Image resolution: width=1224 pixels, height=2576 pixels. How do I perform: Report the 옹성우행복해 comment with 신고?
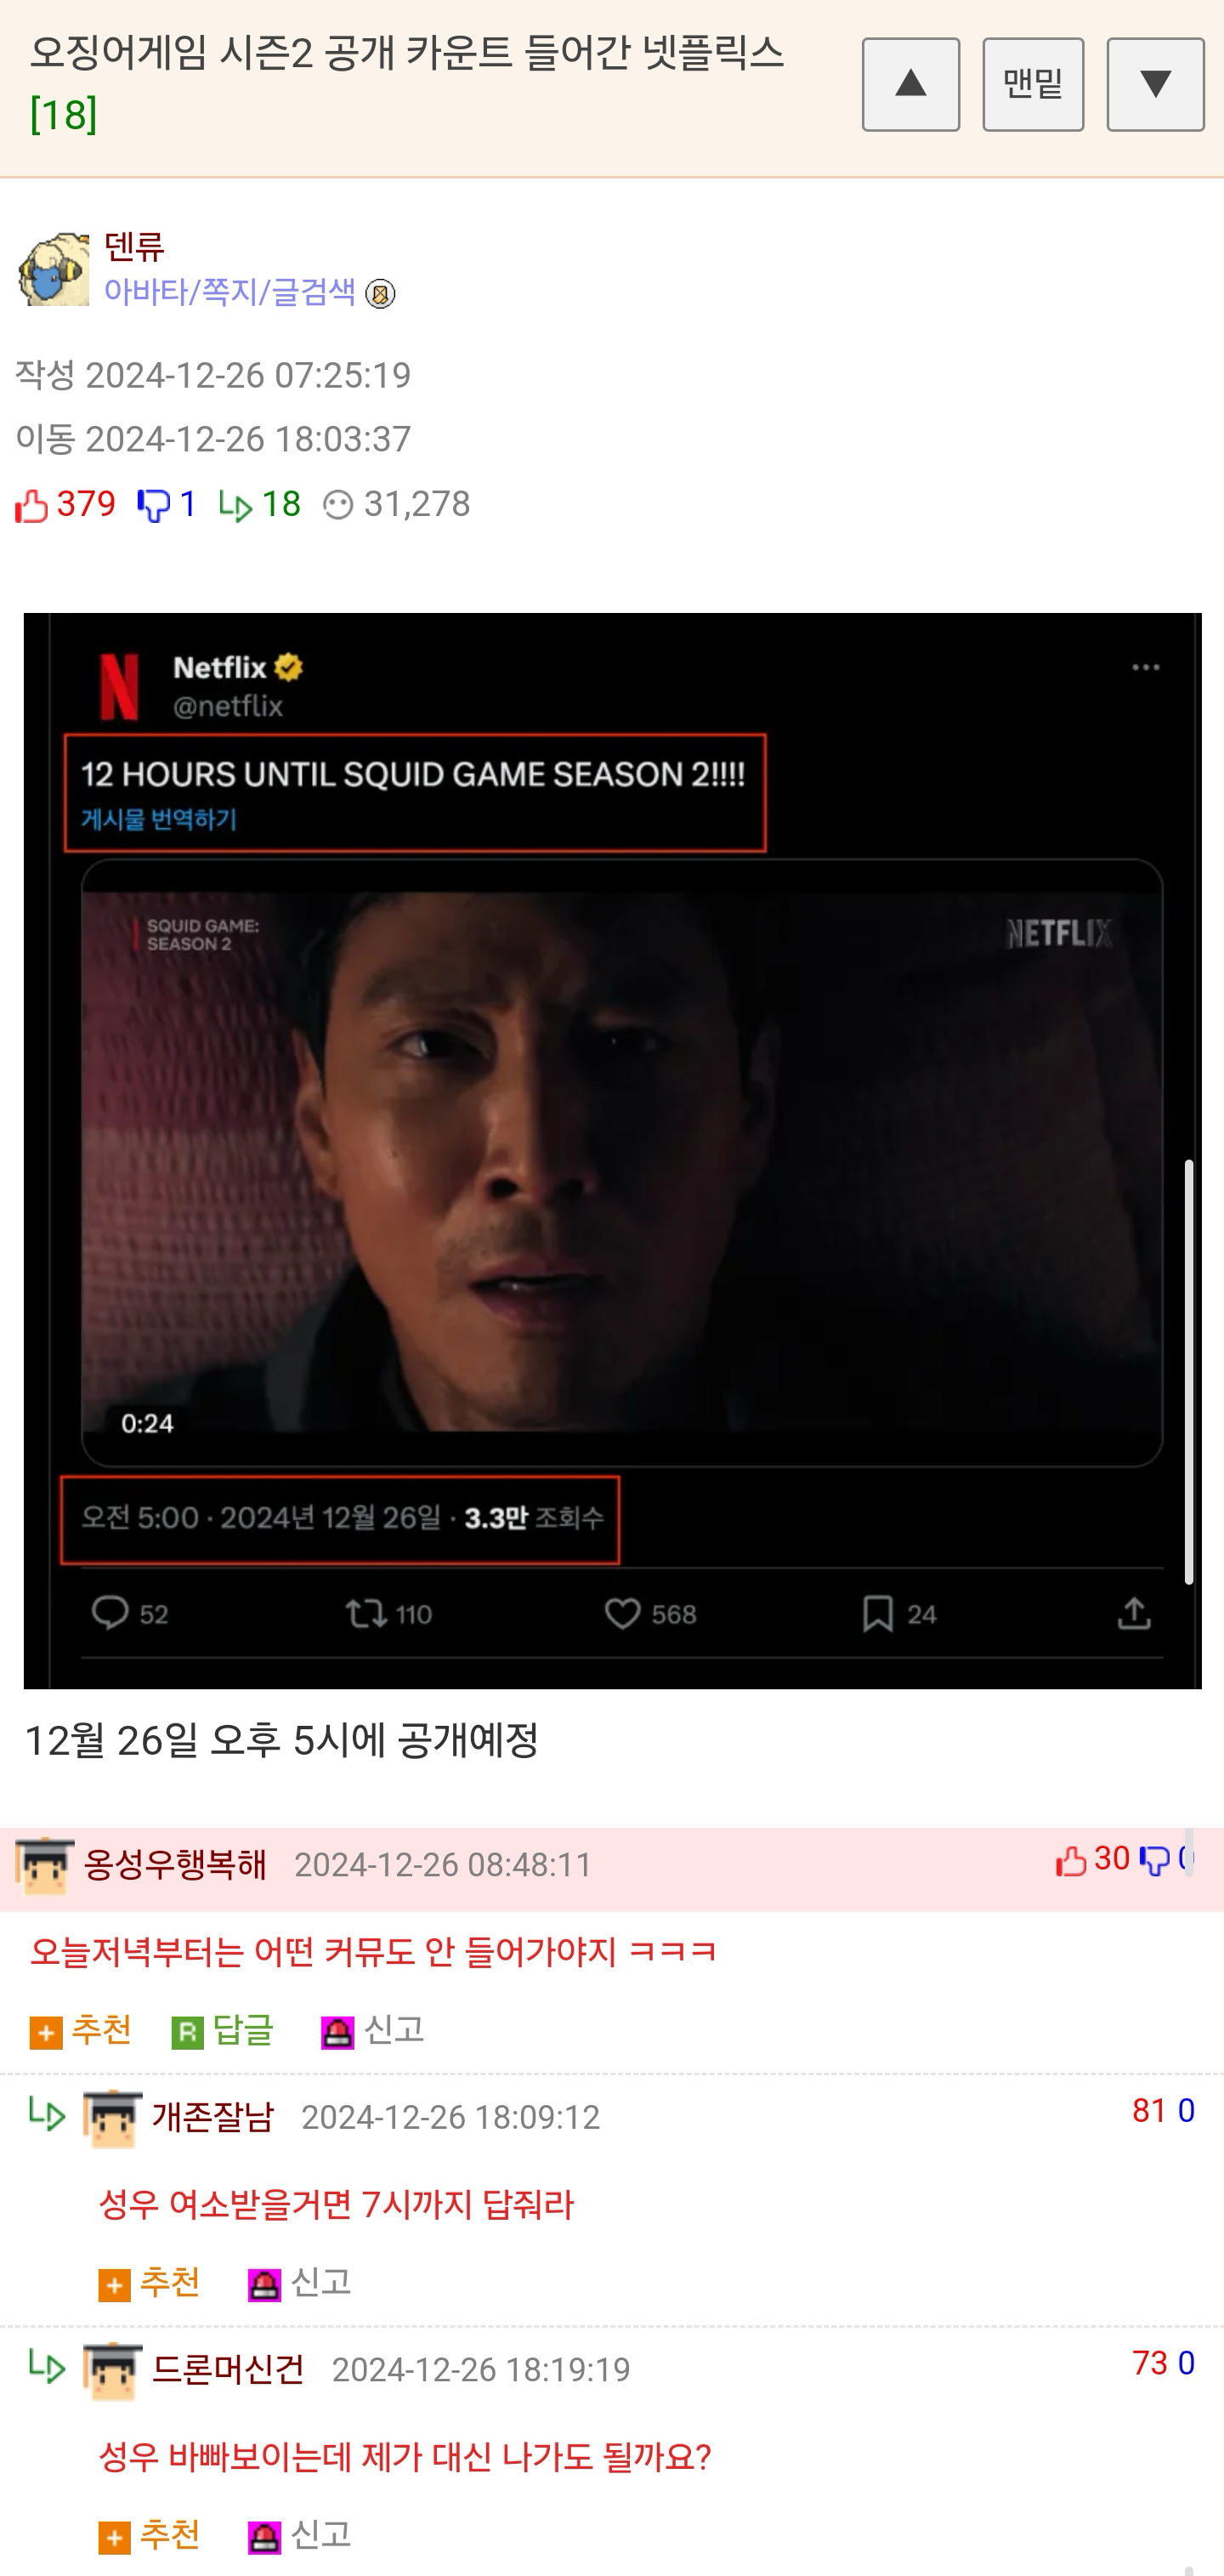pos(372,2030)
